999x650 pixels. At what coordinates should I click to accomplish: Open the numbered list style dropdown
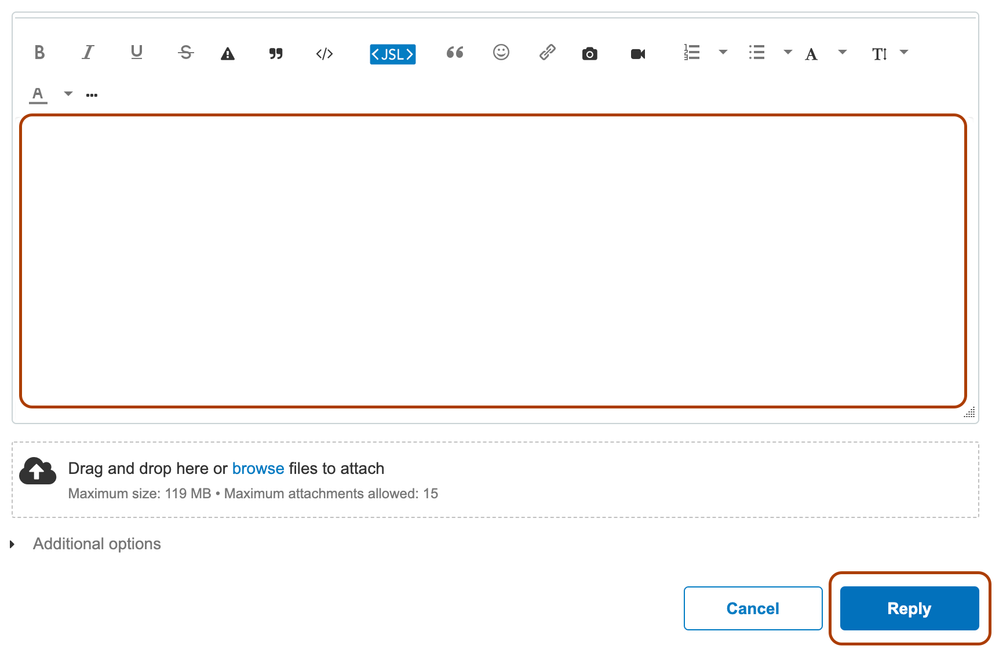[723, 52]
